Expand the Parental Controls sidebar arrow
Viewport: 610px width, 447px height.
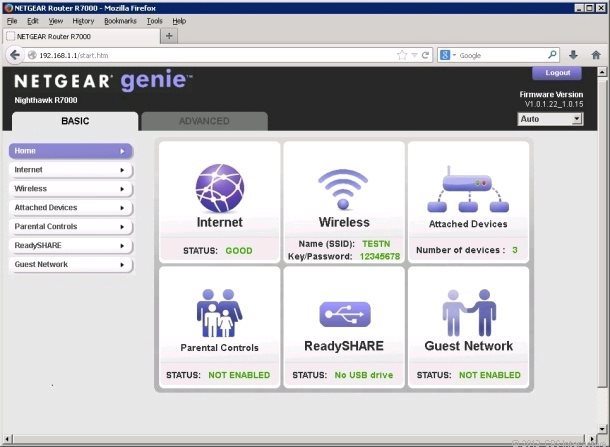[122, 227]
